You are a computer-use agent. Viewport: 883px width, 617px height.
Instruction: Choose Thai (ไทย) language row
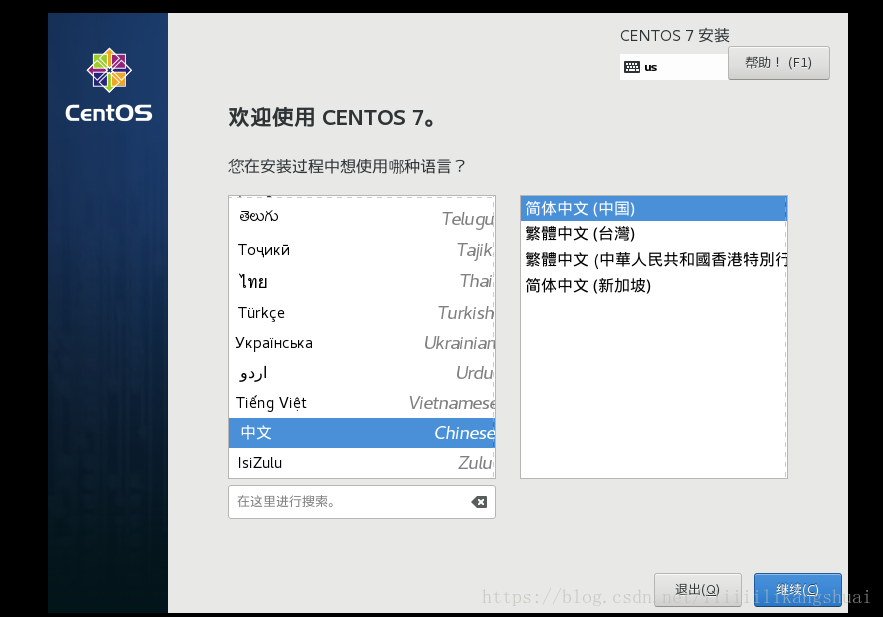coord(362,281)
